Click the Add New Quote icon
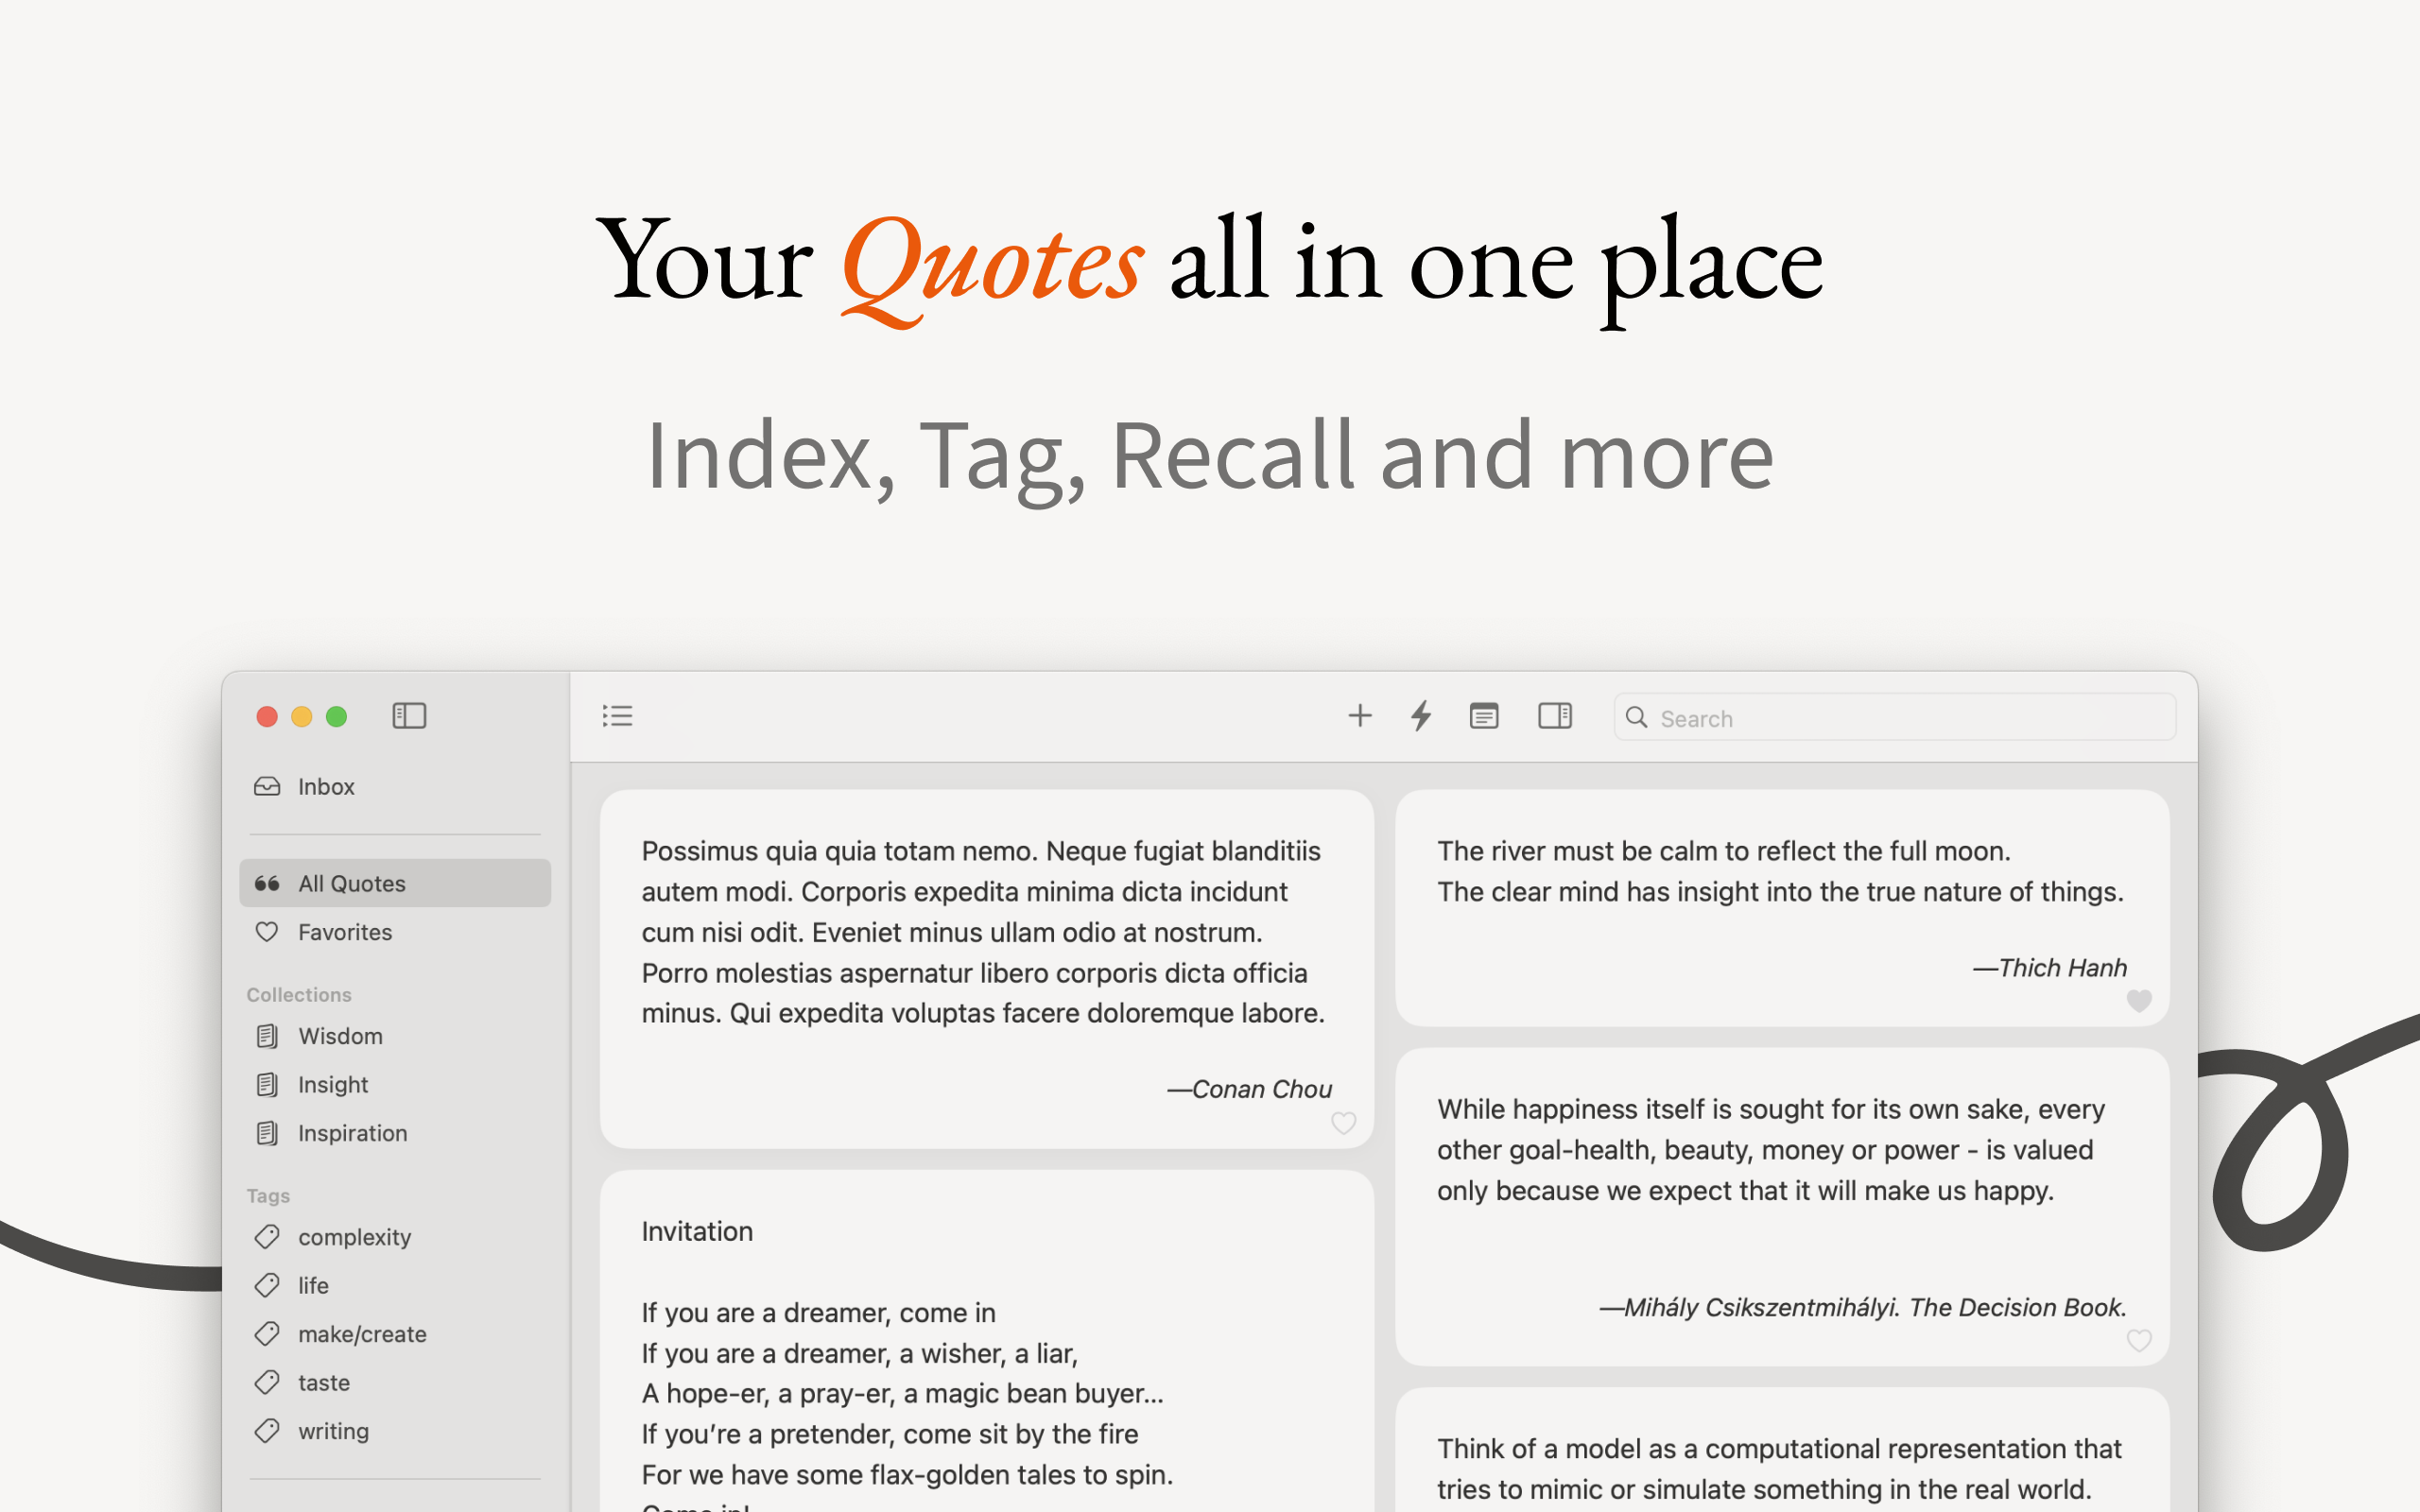Viewport: 2420px width, 1512px height. click(x=1357, y=716)
